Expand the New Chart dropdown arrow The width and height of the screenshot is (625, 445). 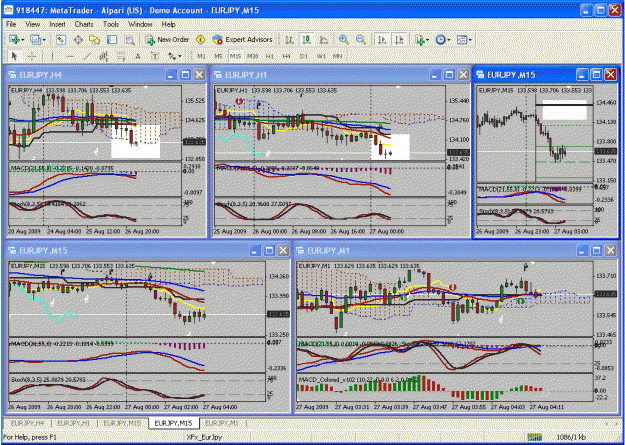pos(23,40)
